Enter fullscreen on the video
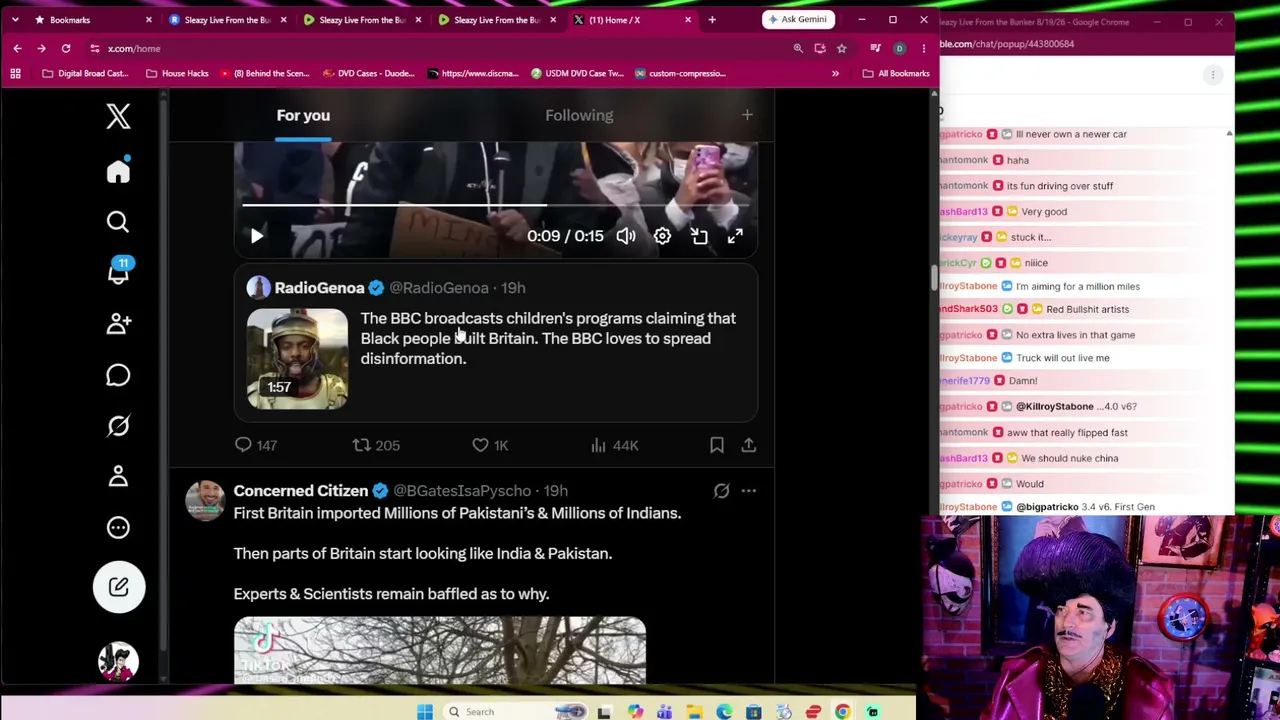Screen dimensions: 1280x720 (x=735, y=236)
